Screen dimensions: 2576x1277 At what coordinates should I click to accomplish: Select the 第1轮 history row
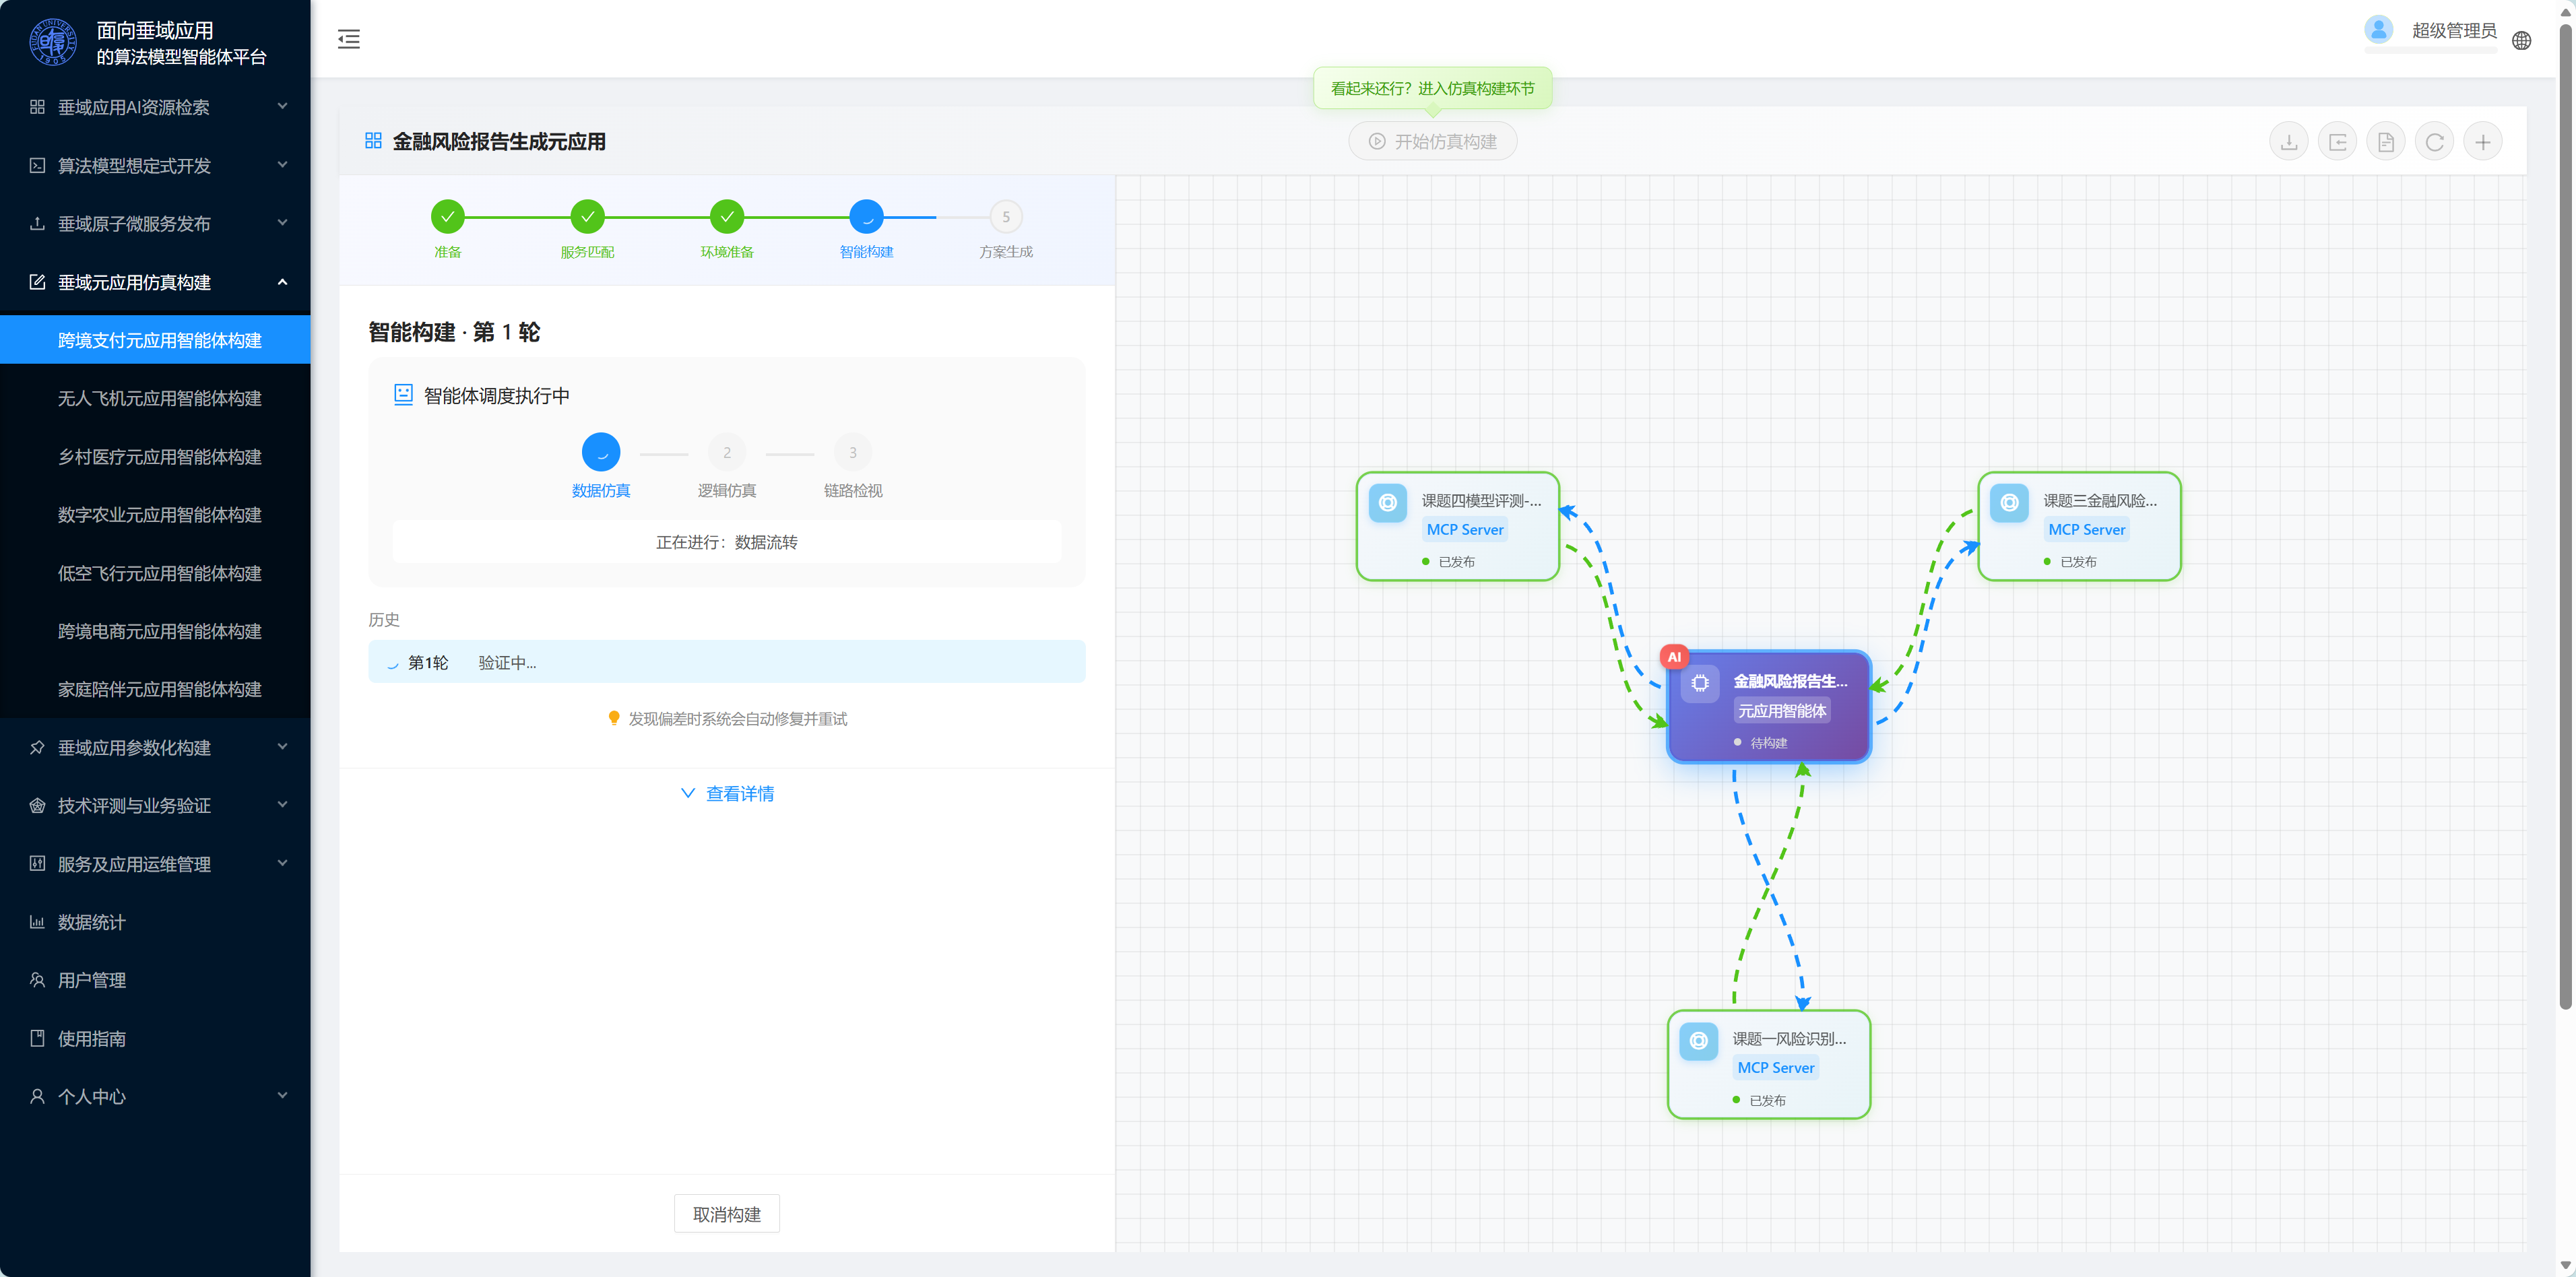coord(727,662)
